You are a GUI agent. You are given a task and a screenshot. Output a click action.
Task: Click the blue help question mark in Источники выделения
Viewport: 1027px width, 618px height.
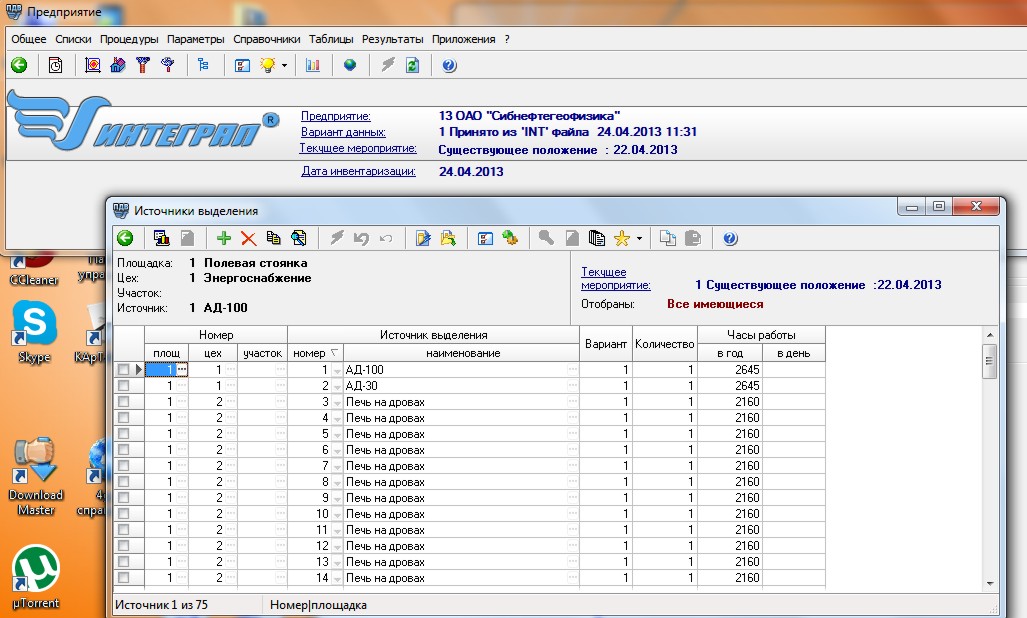coord(730,238)
